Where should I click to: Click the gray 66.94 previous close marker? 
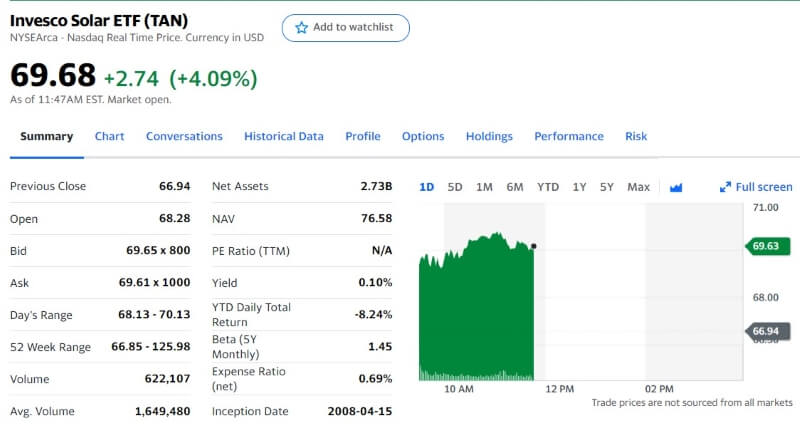tap(766, 331)
